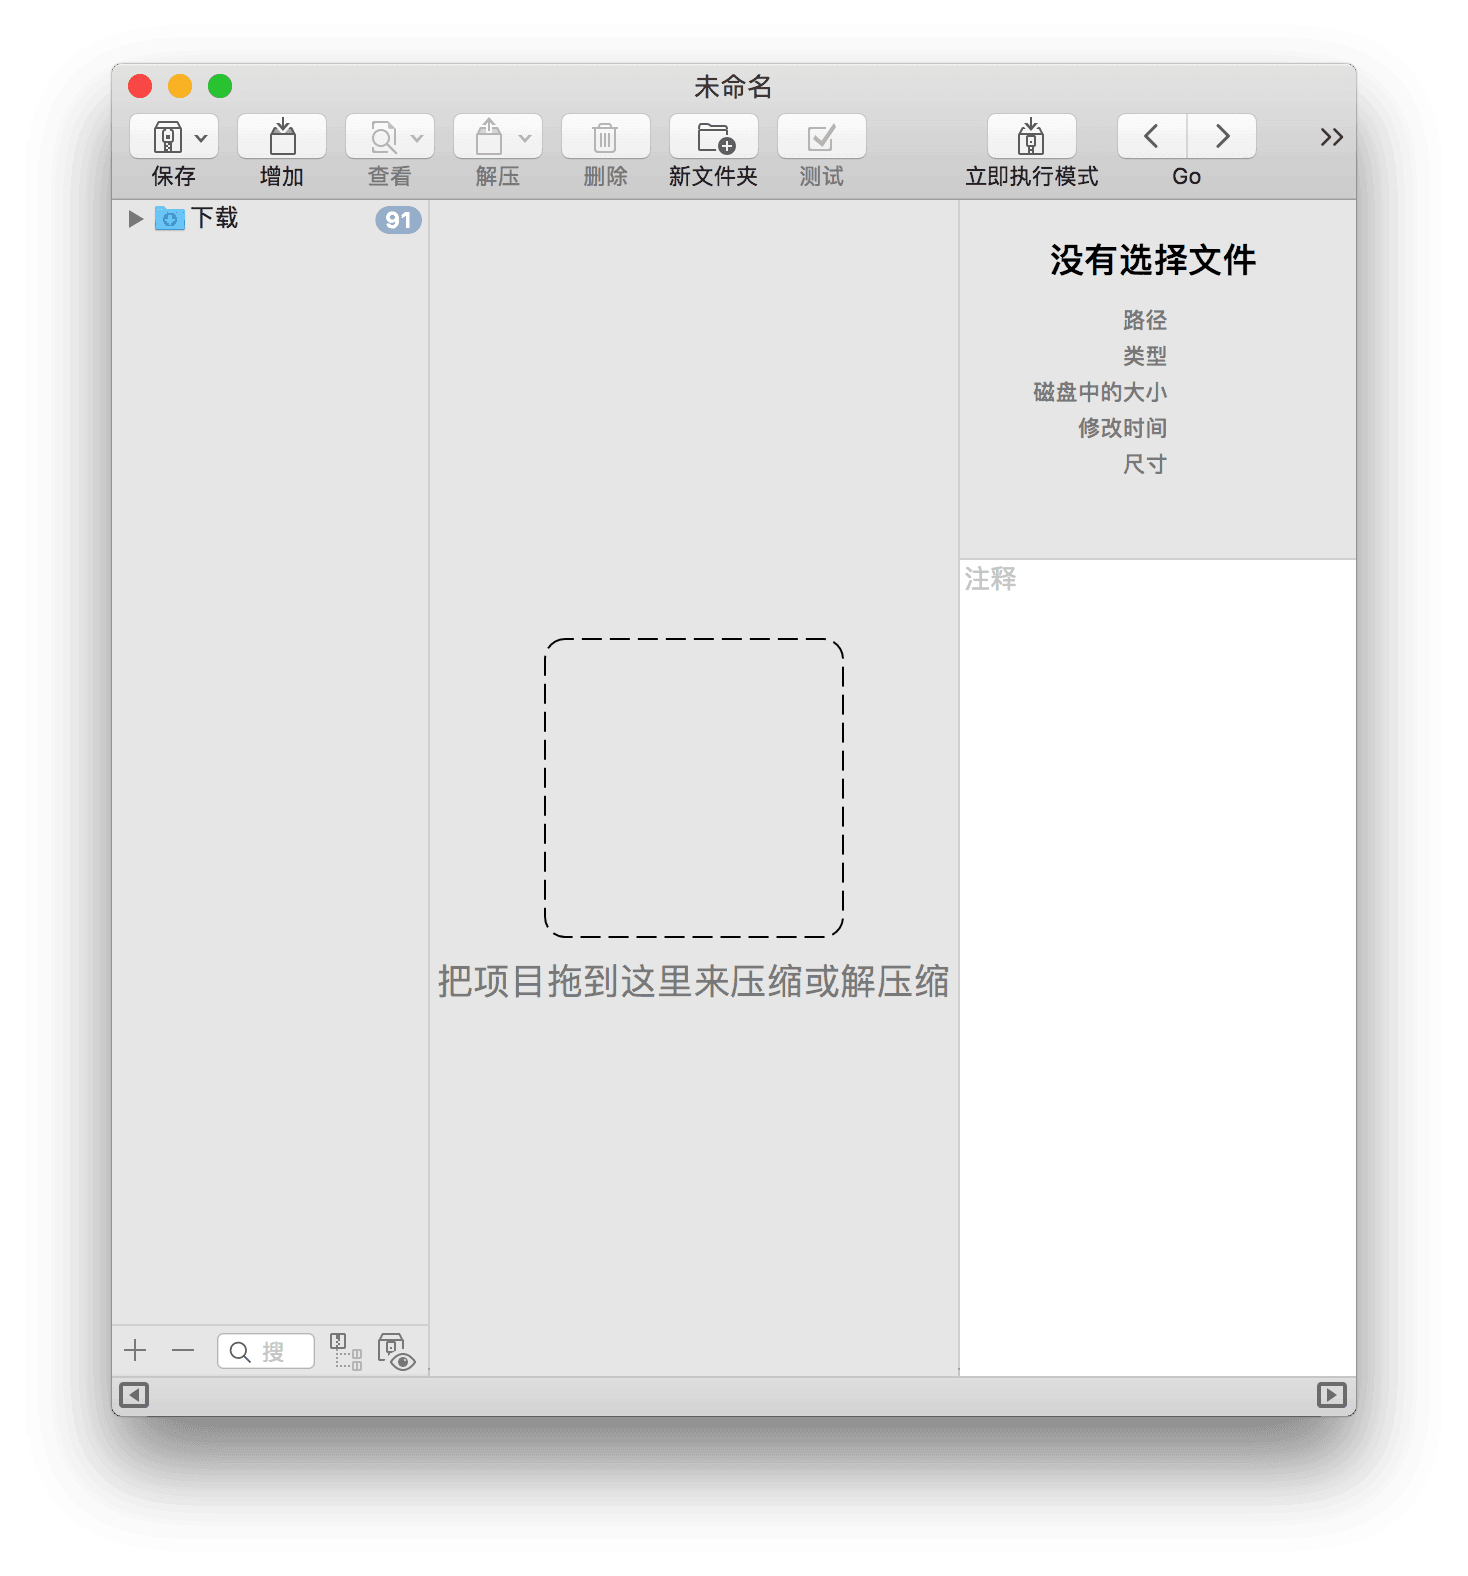
Task: Click the 解压 (Extract) toolbar icon
Action: pyautogui.click(x=489, y=137)
